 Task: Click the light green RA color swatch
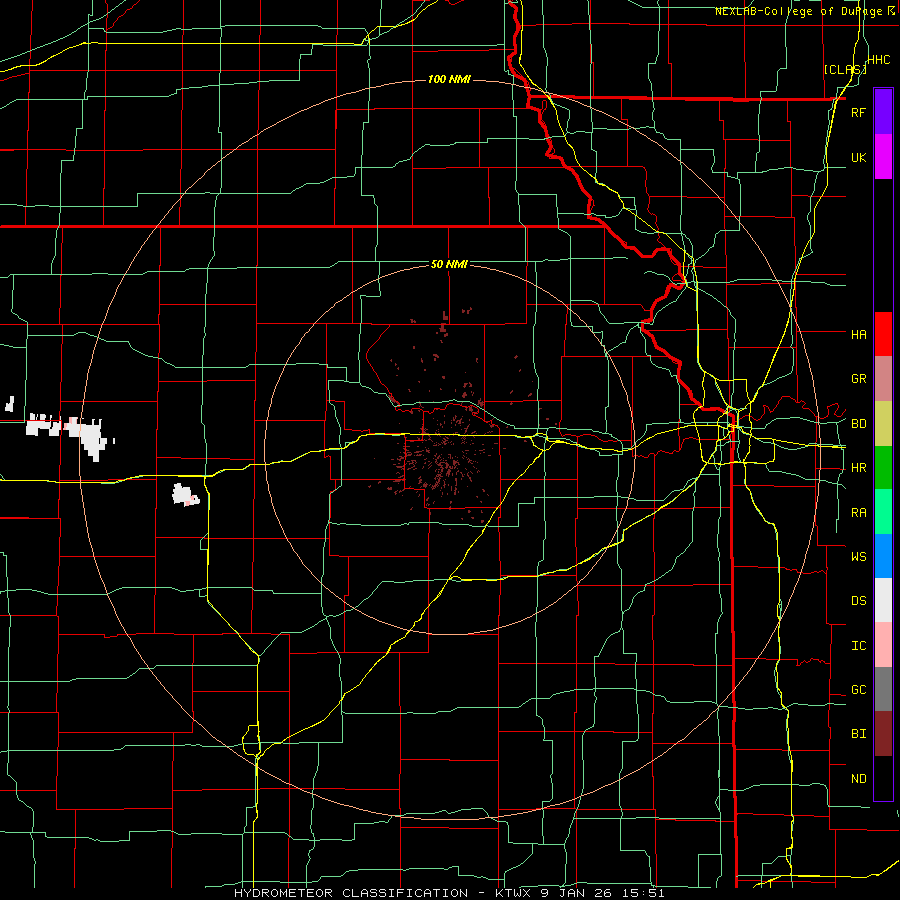pyautogui.click(x=883, y=512)
